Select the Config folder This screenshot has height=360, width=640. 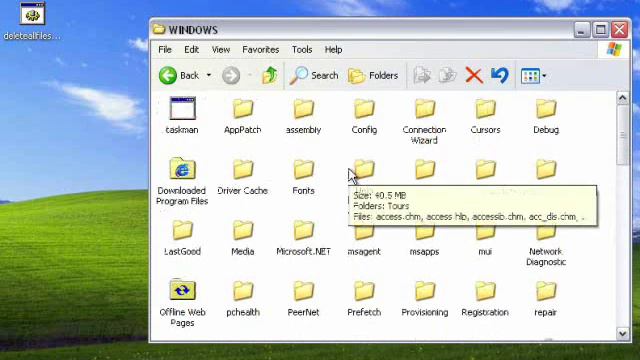click(x=364, y=116)
